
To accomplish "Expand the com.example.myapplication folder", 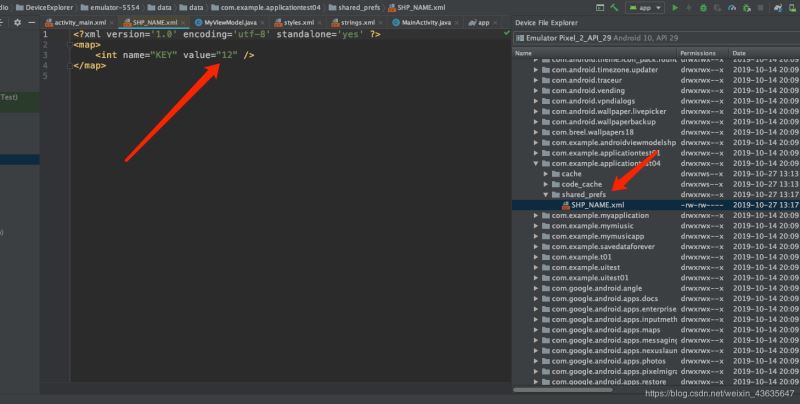I will [535, 215].
